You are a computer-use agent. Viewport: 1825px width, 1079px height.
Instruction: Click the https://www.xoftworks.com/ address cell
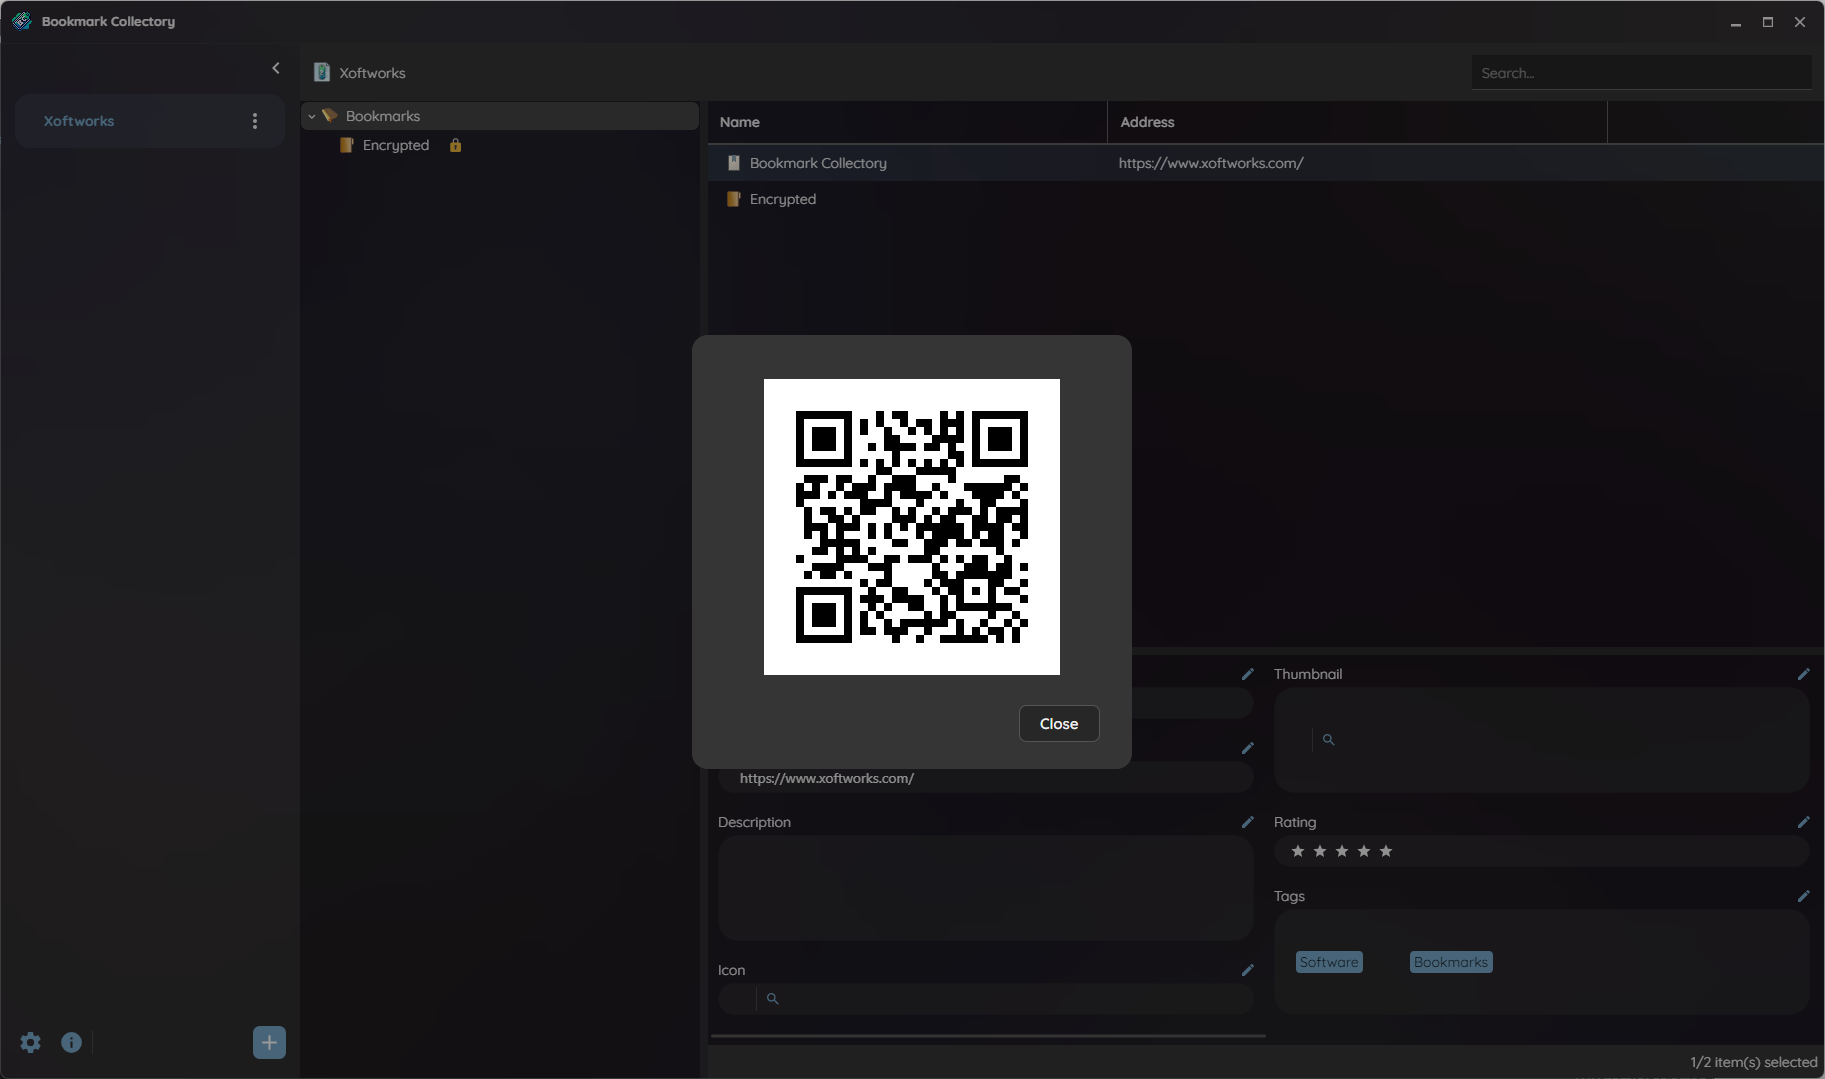[1211, 163]
